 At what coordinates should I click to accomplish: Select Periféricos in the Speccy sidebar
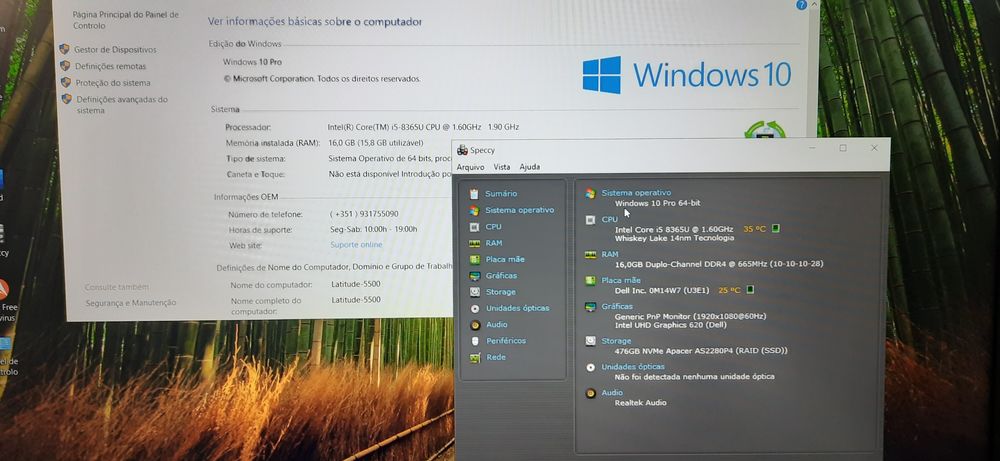[x=506, y=340]
